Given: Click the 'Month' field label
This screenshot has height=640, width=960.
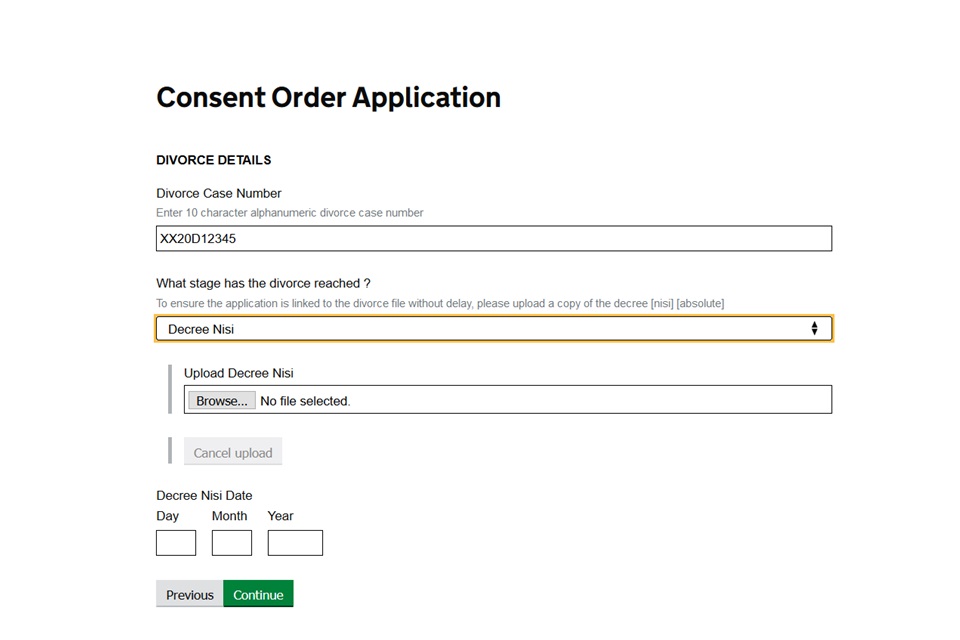Looking at the screenshot, I should click(230, 516).
